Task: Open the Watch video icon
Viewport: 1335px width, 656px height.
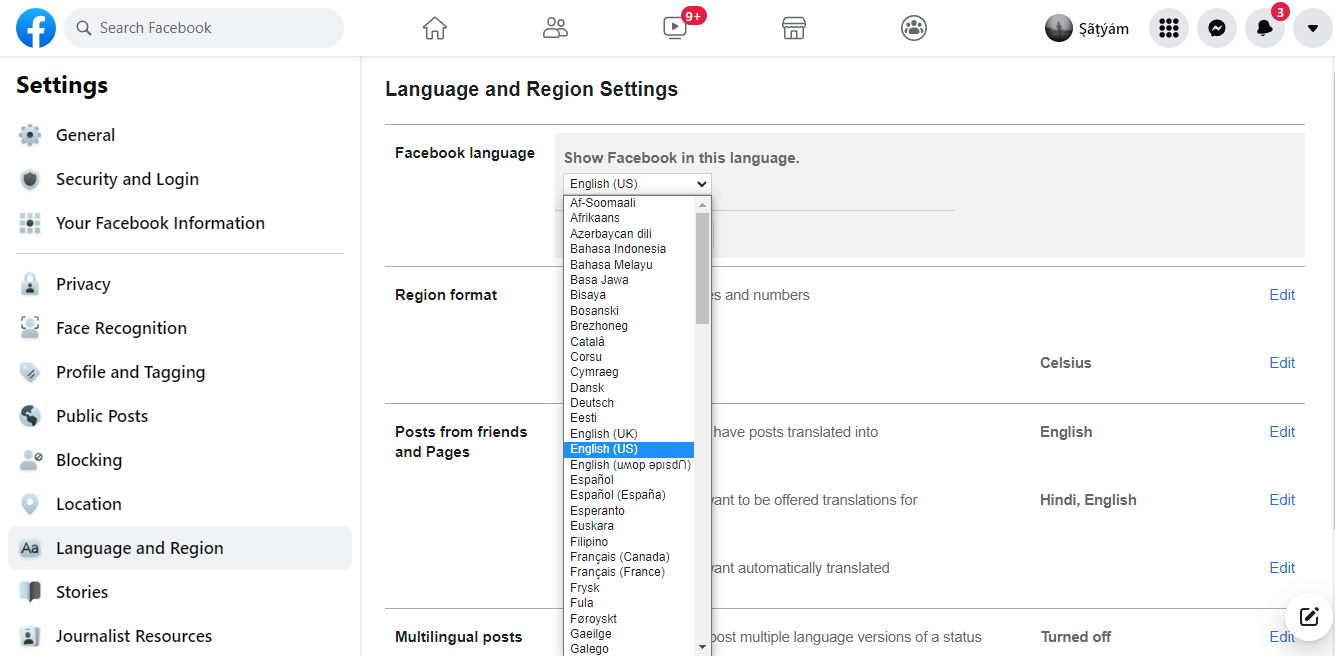Action: (675, 28)
